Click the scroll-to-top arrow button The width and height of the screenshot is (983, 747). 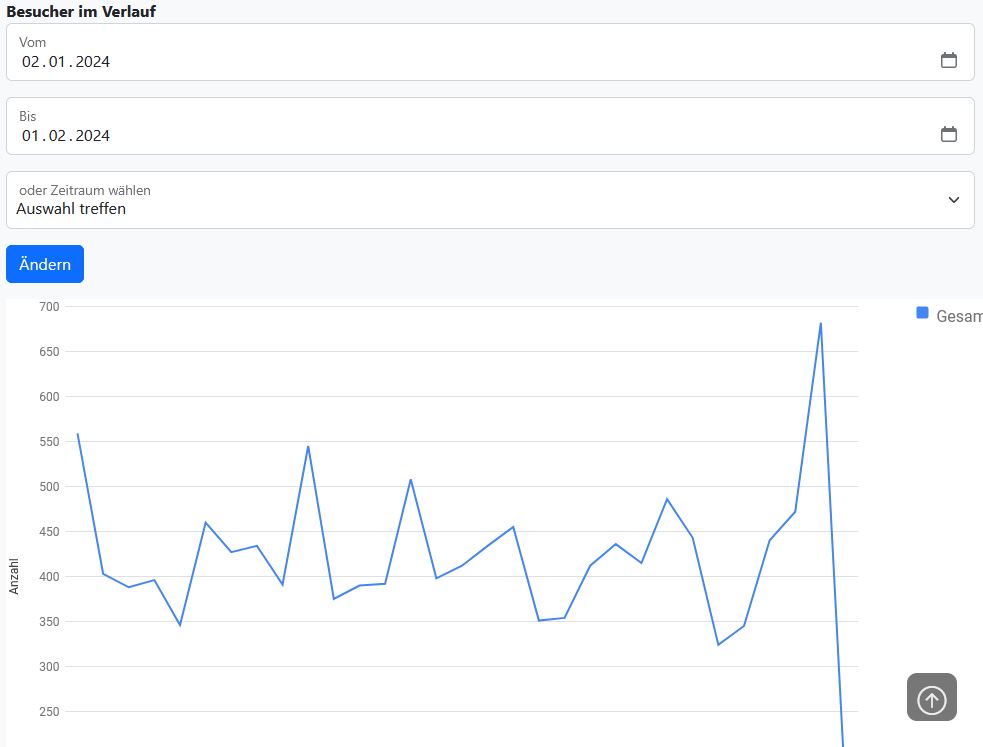point(931,697)
